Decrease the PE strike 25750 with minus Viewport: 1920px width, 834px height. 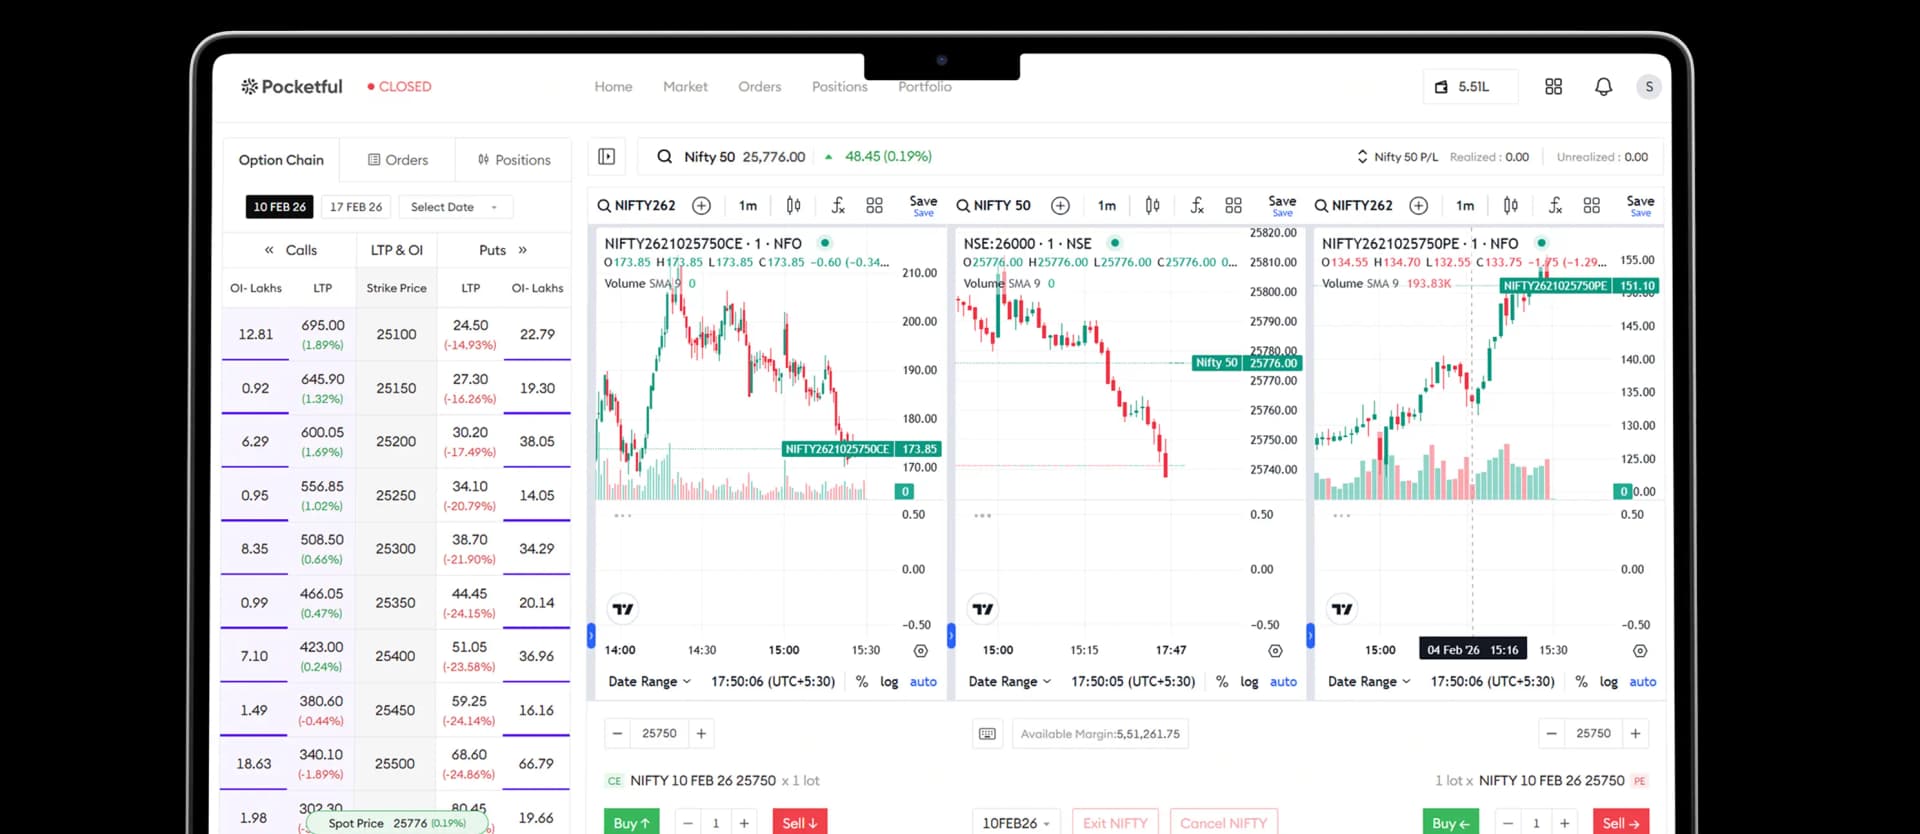pos(1551,734)
